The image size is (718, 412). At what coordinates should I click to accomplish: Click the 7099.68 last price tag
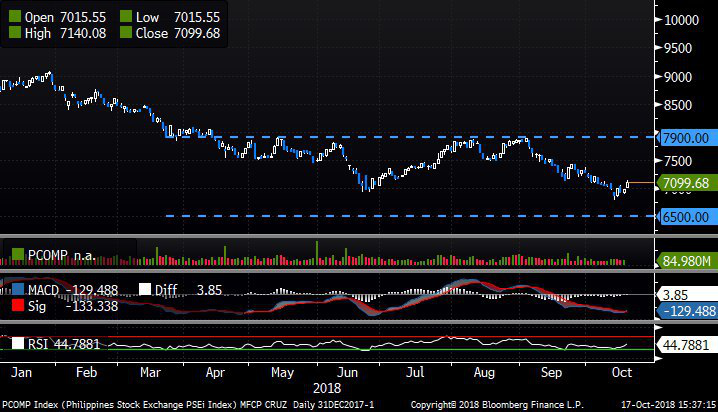point(684,183)
